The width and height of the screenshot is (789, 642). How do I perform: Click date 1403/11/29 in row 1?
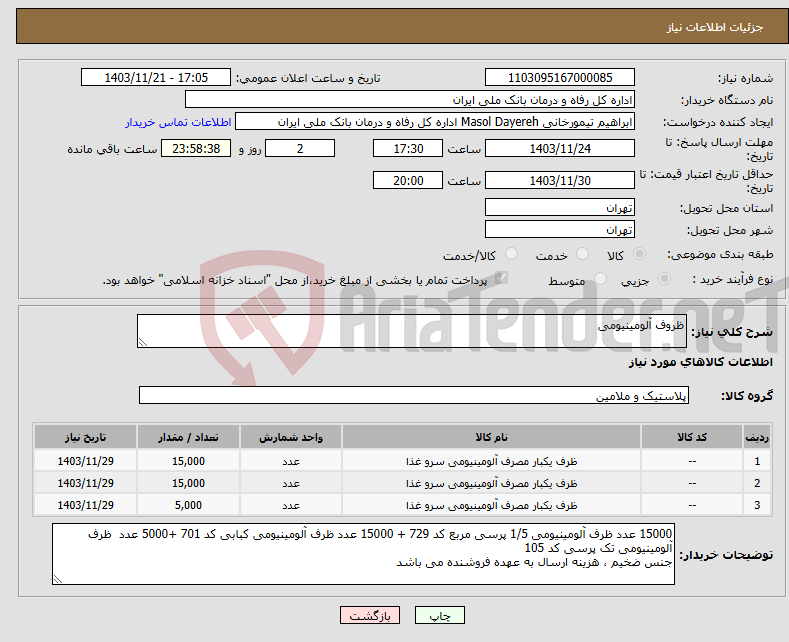pos(86,461)
